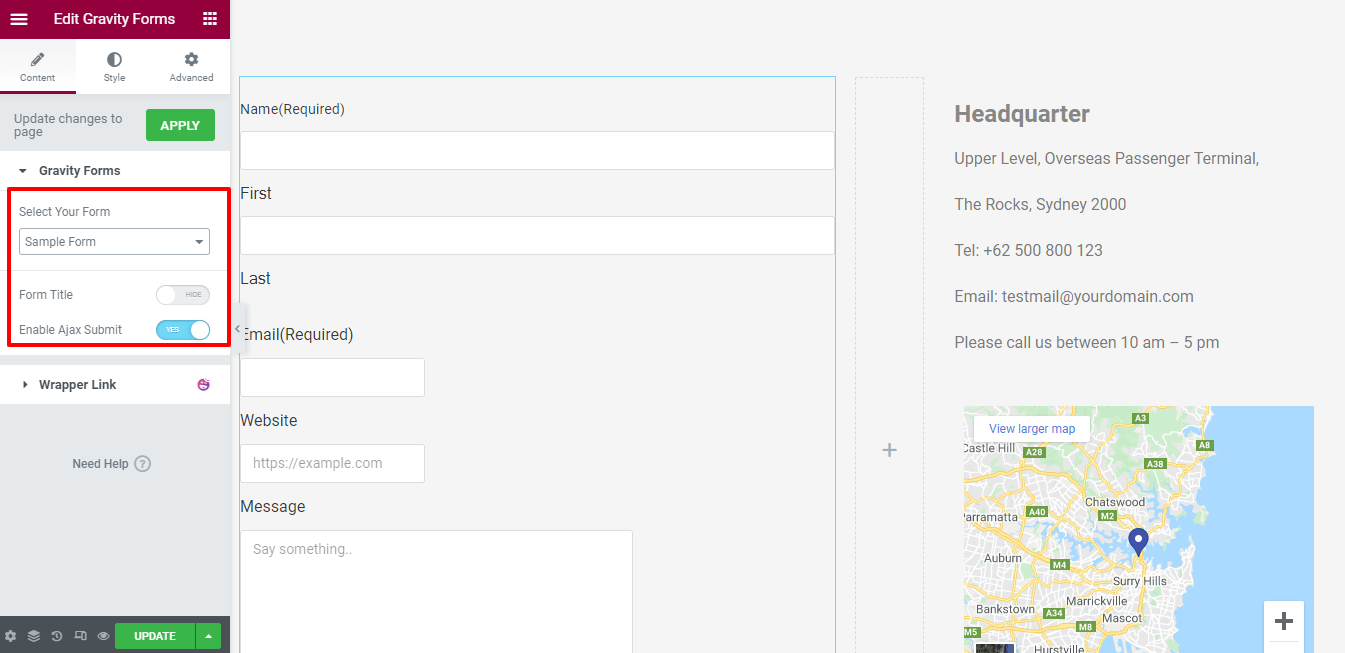The height and width of the screenshot is (653, 1345).
Task: Click the Surry Hills label on map
Action: pyautogui.click(x=1140, y=581)
